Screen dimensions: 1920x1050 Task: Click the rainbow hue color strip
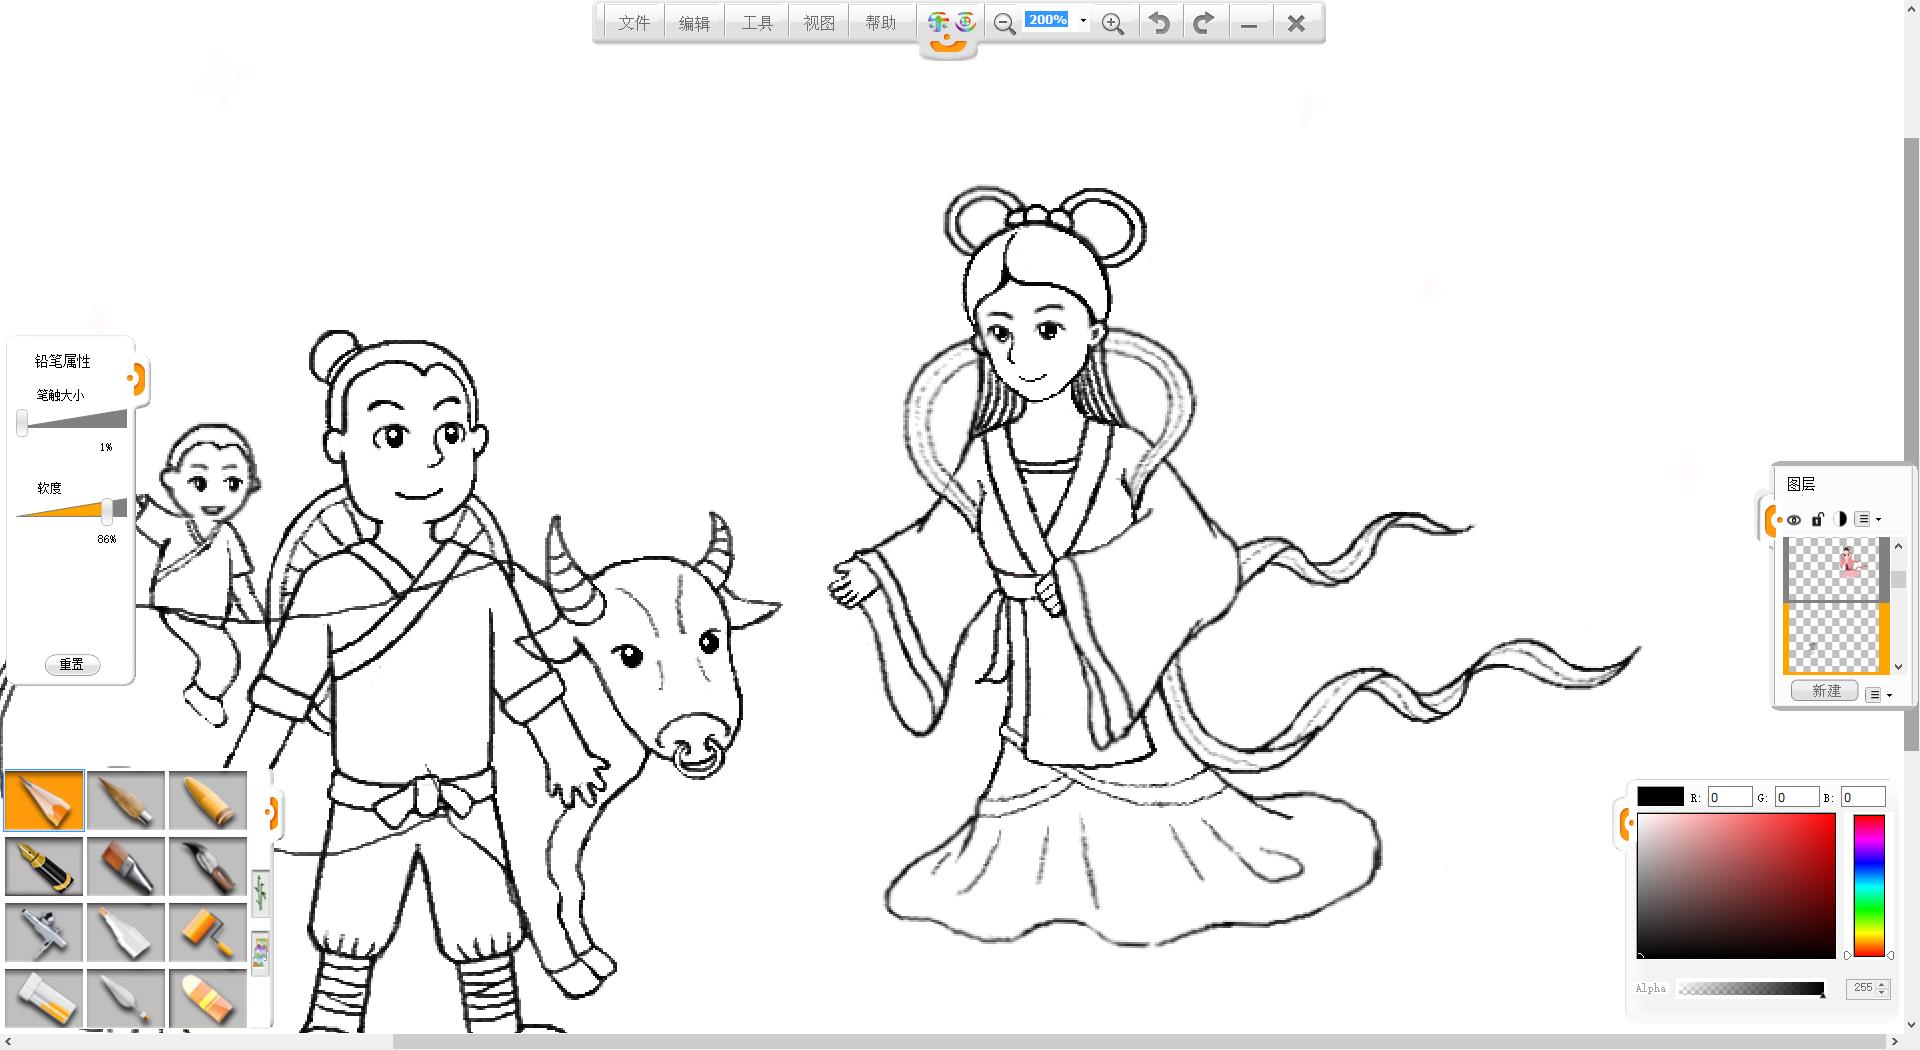(x=1869, y=885)
